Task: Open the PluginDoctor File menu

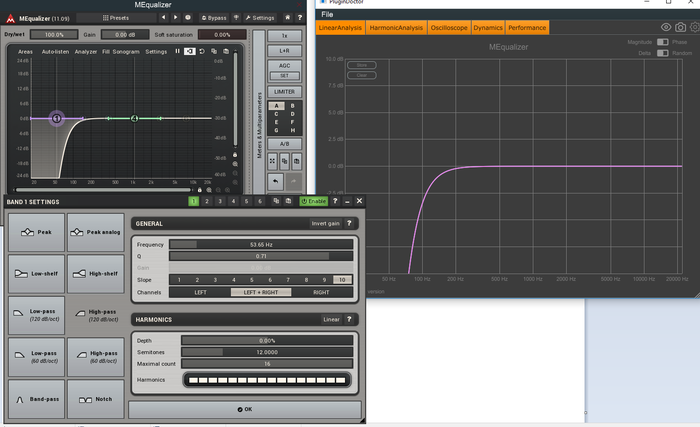Action: point(327,14)
